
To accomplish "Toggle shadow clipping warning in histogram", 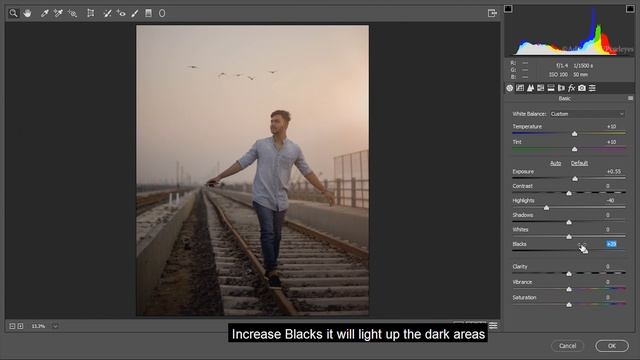I will [508, 9].
